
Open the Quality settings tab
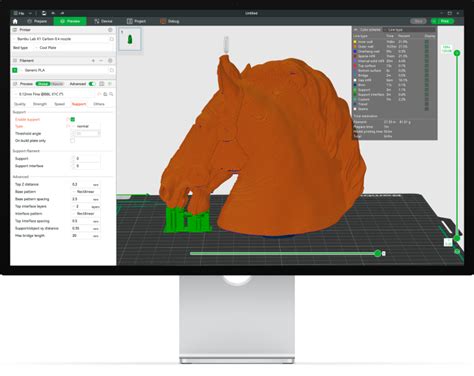click(20, 104)
